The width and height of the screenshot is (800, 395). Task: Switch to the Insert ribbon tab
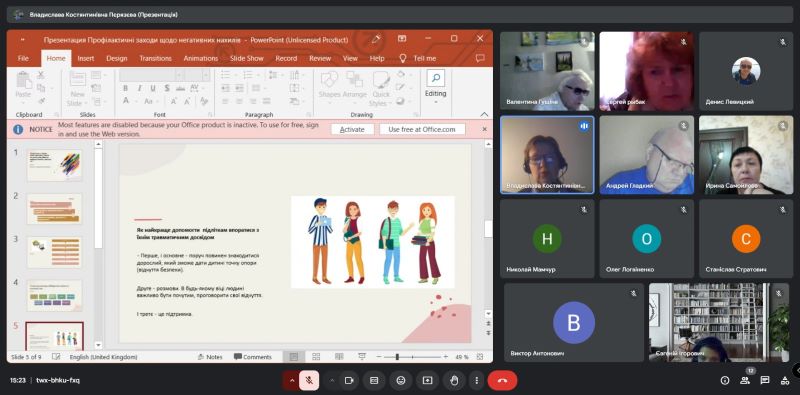[86, 58]
